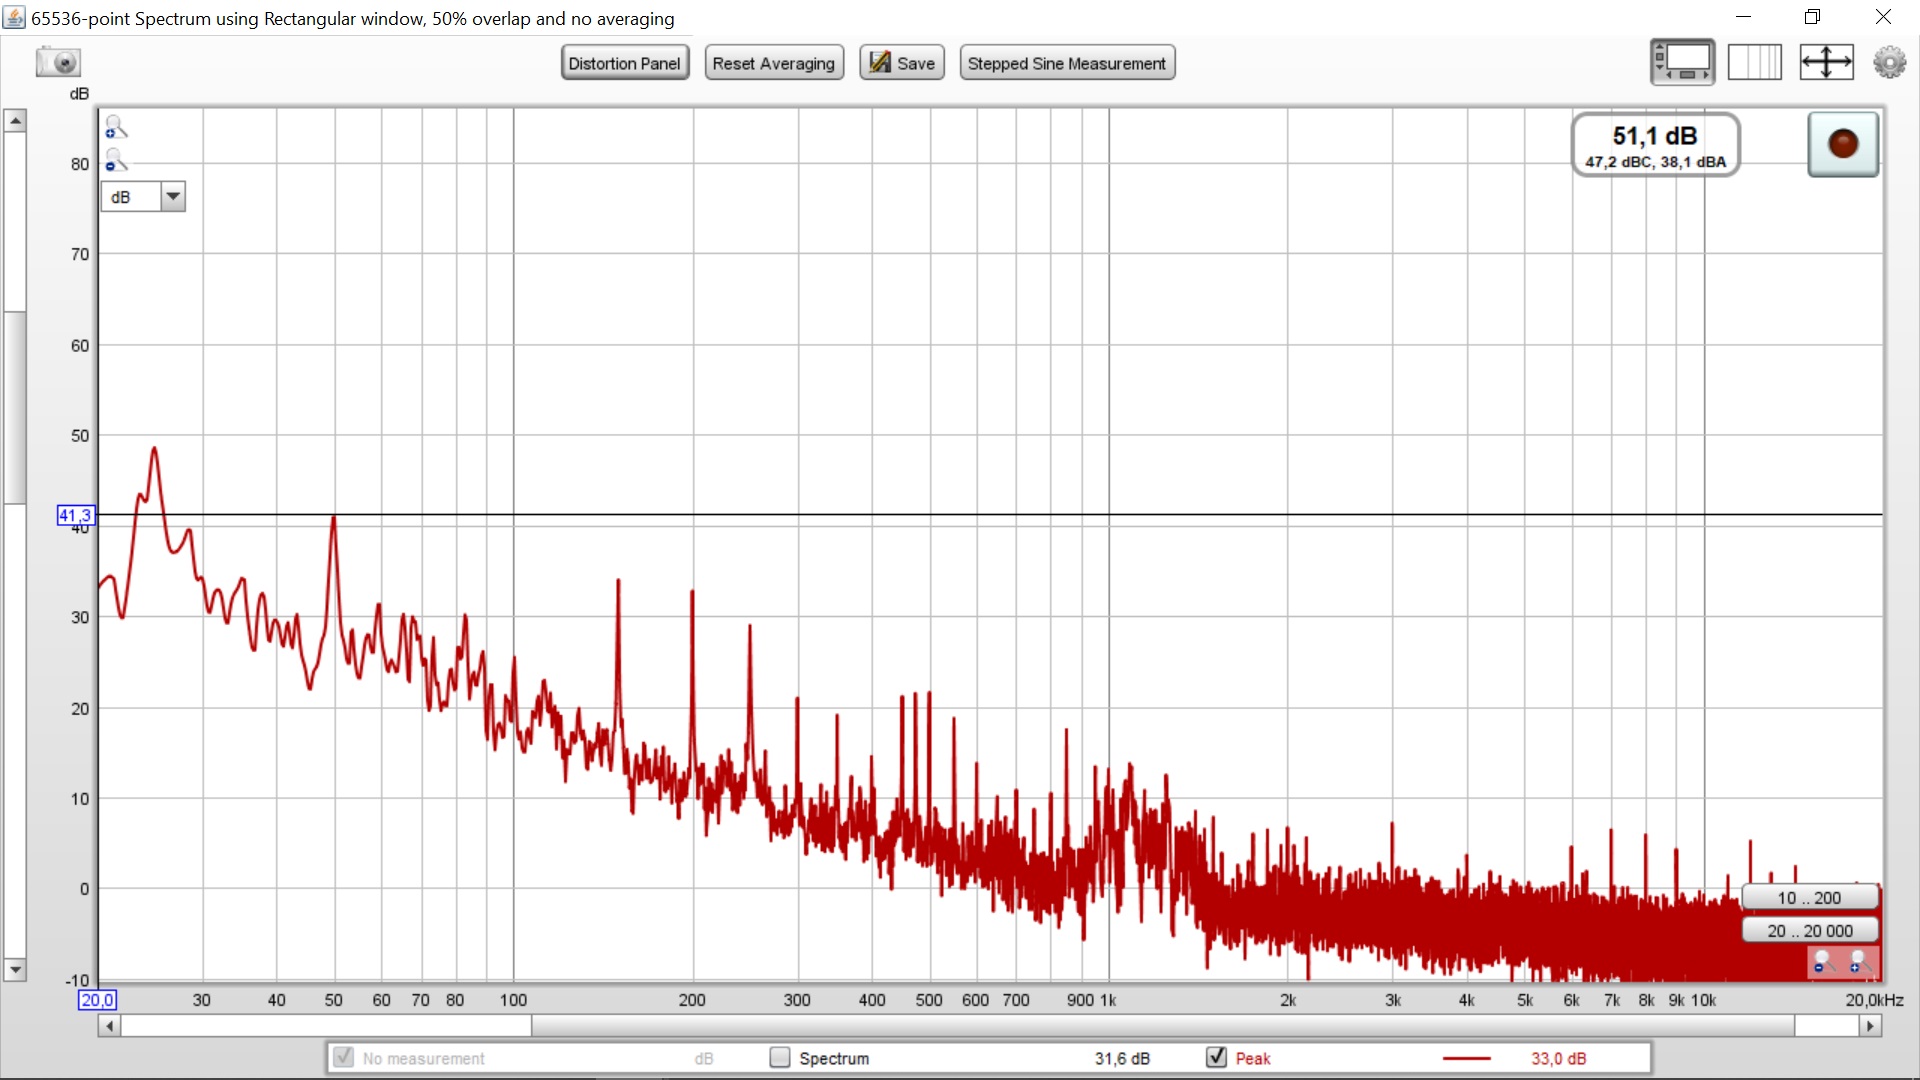The width and height of the screenshot is (1920, 1080).
Task: Click the vertical zoom out magnifier
Action: click(x=116, y=160)
